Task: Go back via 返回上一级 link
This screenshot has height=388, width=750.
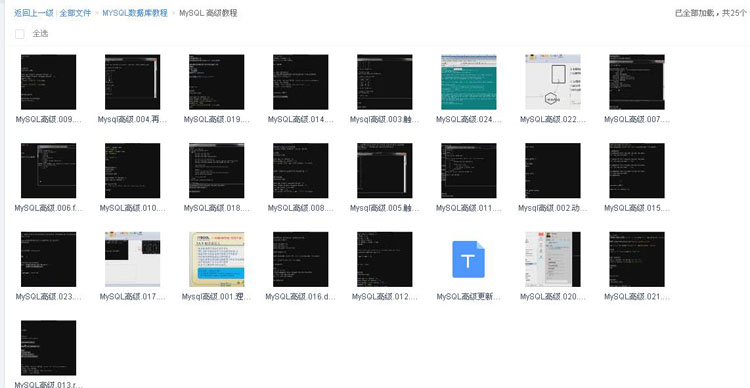Action: pos(33,13)
